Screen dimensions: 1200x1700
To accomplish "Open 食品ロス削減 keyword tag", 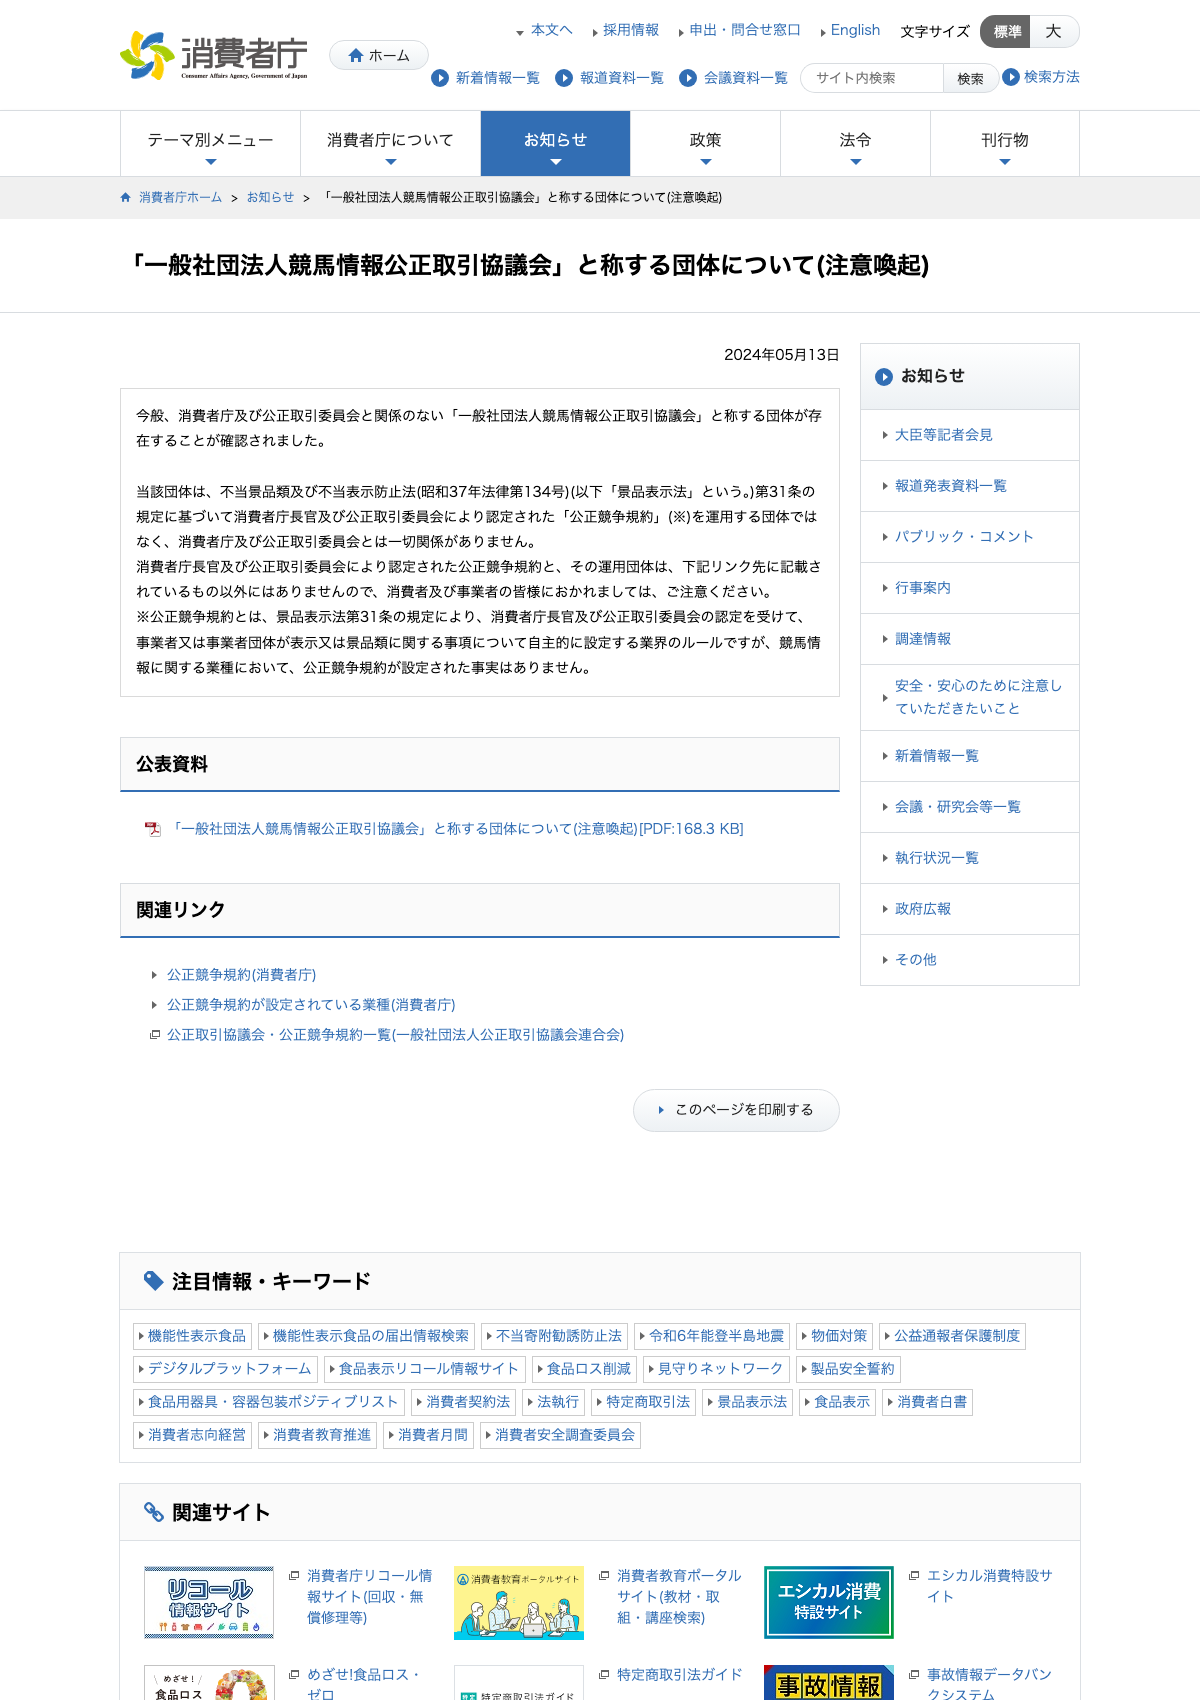I will click(x=585, y=1369).
